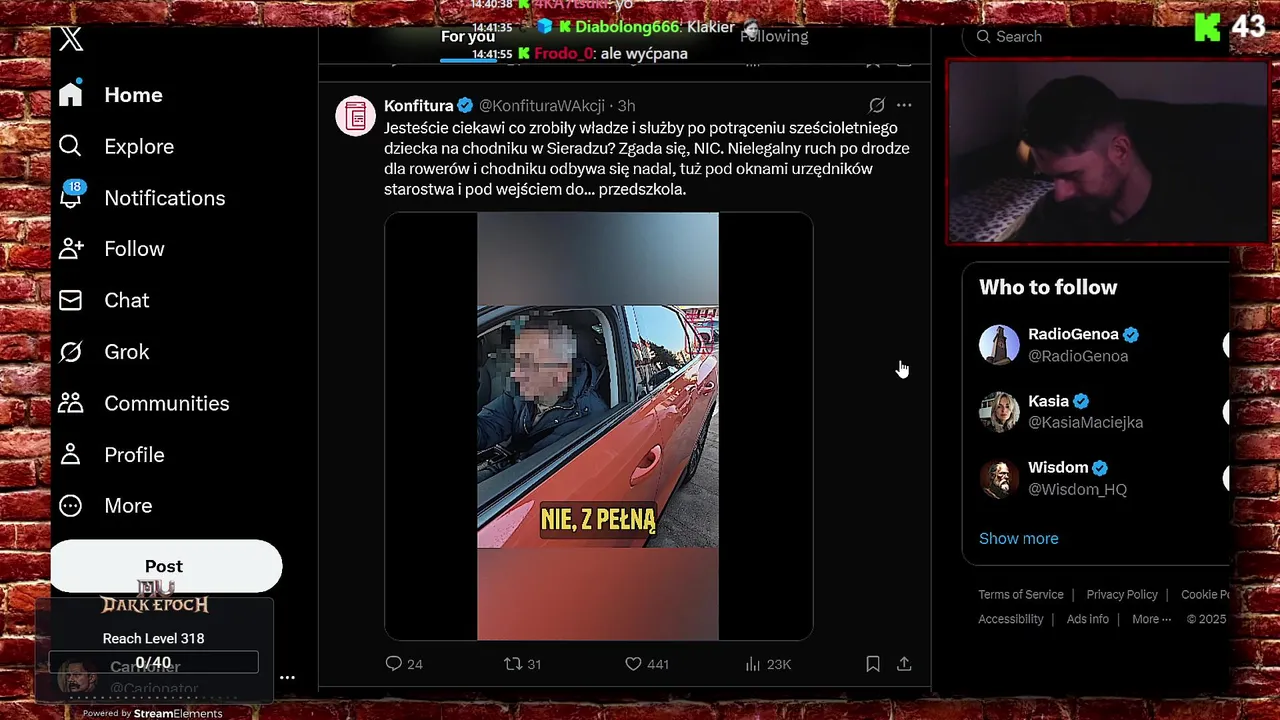The image size is (1280, 720).
Task: Click the share icon on Konfitura post
Action: [904, 664]
